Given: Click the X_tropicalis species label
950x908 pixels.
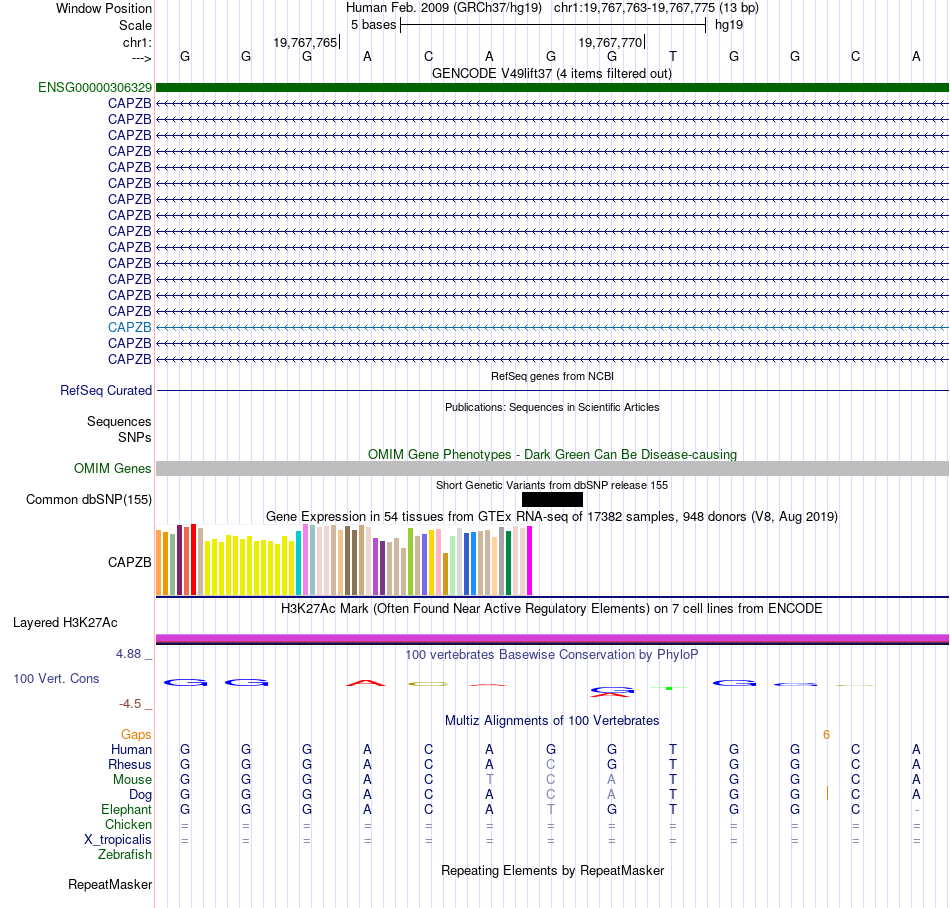Looking at the screenshot, I should [118, 840].
